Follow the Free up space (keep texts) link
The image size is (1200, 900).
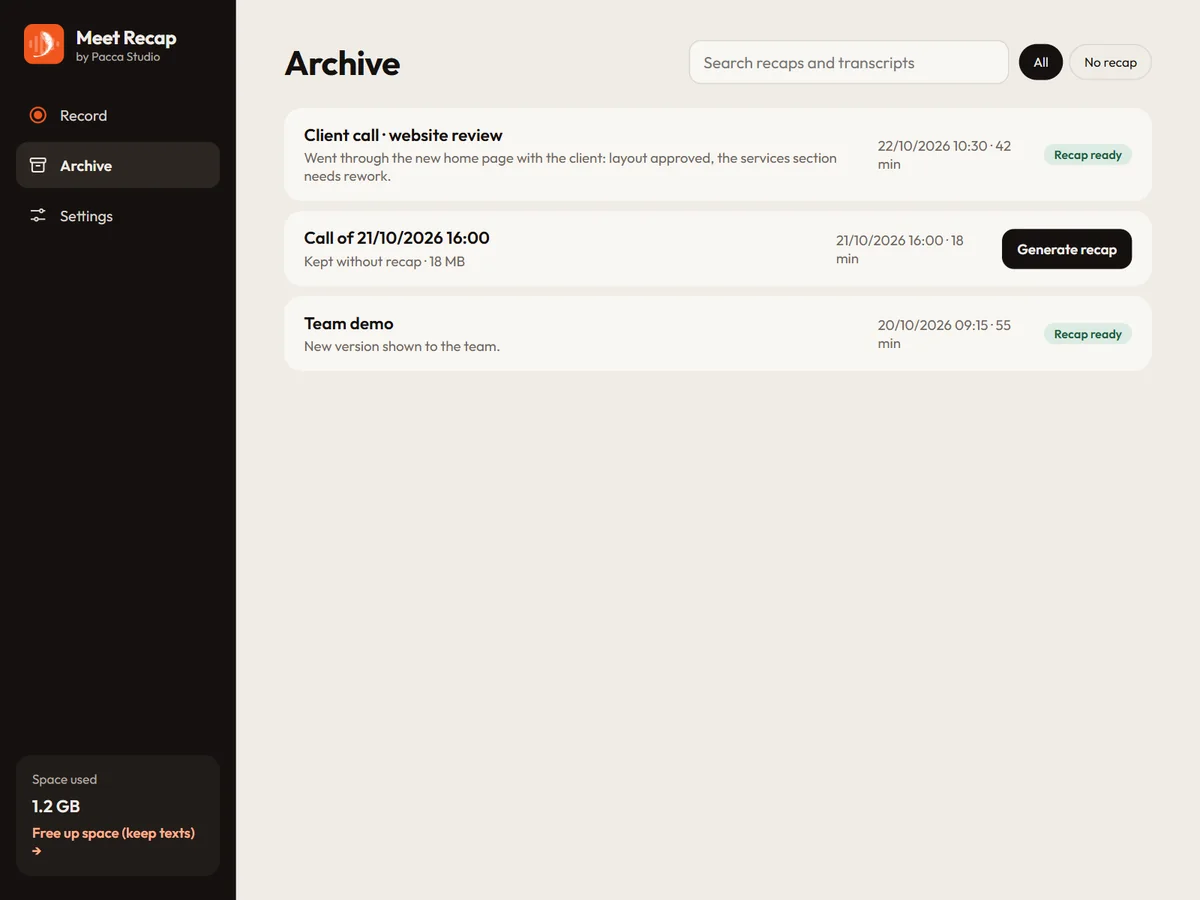coord(113,841)
